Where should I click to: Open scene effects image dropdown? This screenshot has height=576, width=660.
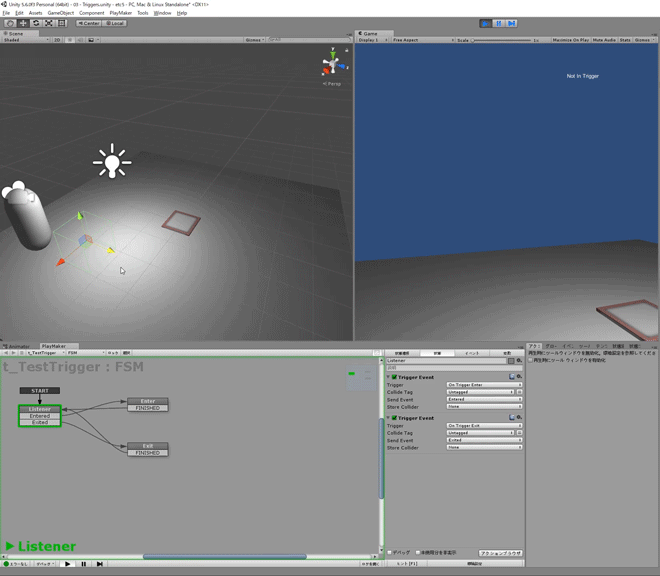click(x=93, y=40)
